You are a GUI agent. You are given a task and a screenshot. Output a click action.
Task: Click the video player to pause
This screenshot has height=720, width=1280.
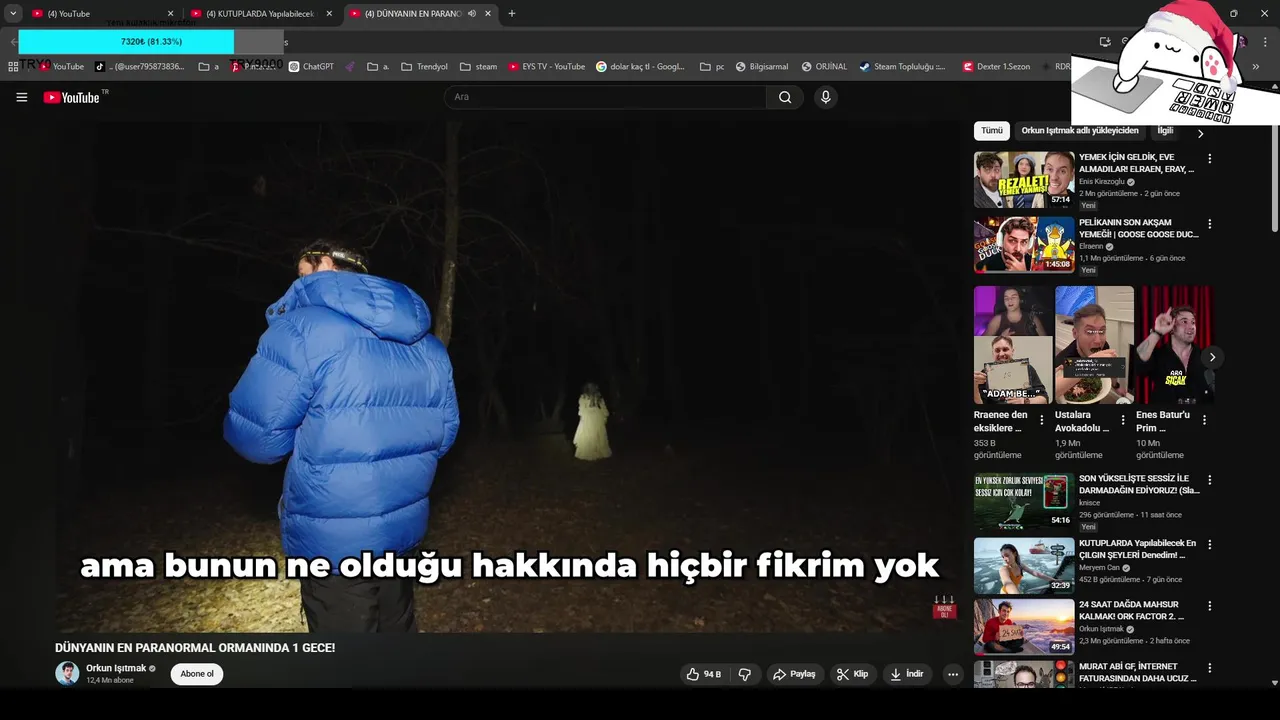coord(509,377)
